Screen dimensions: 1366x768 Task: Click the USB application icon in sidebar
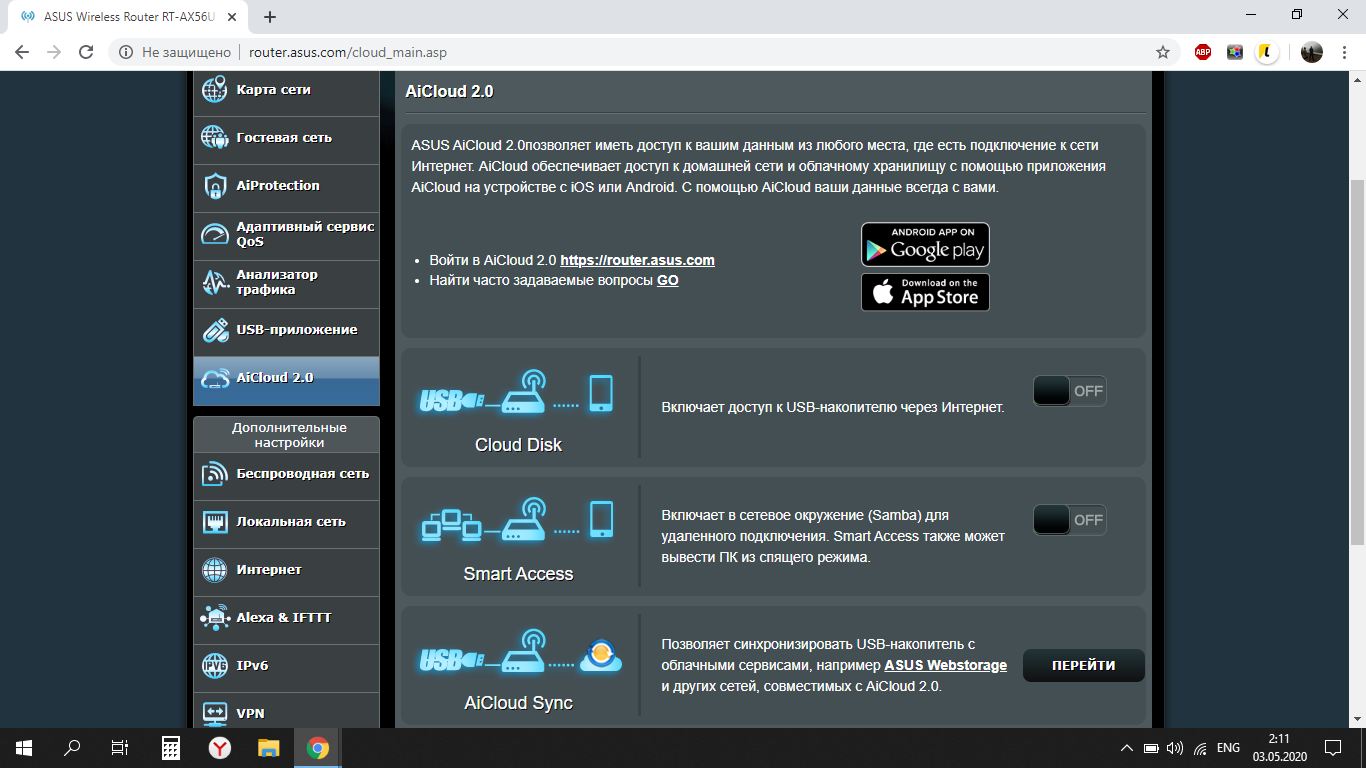point(214,330)
